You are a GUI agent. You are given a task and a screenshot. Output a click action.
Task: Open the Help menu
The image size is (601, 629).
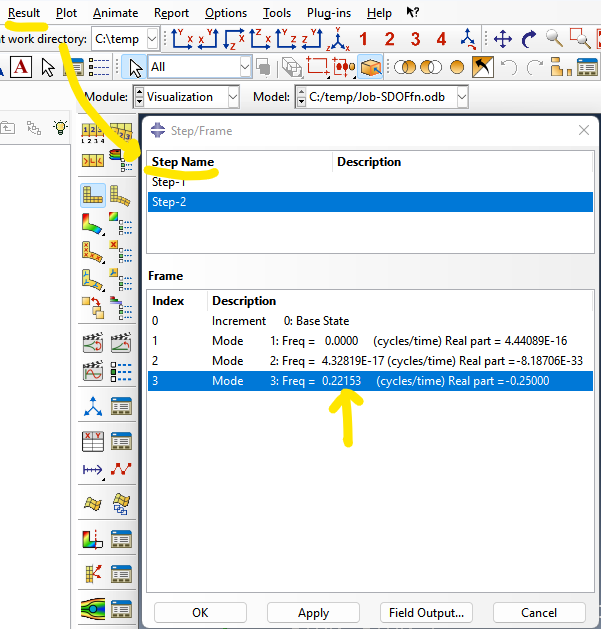pos(379,13)
